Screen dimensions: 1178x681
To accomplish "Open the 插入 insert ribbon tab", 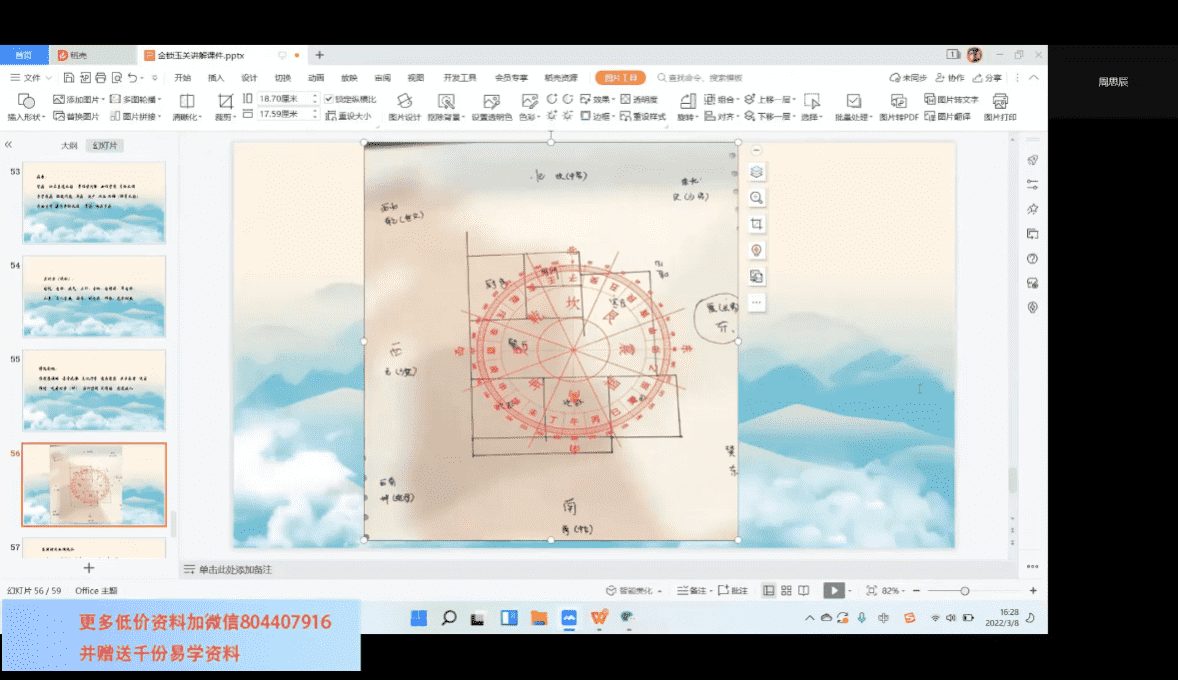I will [216, 78].
